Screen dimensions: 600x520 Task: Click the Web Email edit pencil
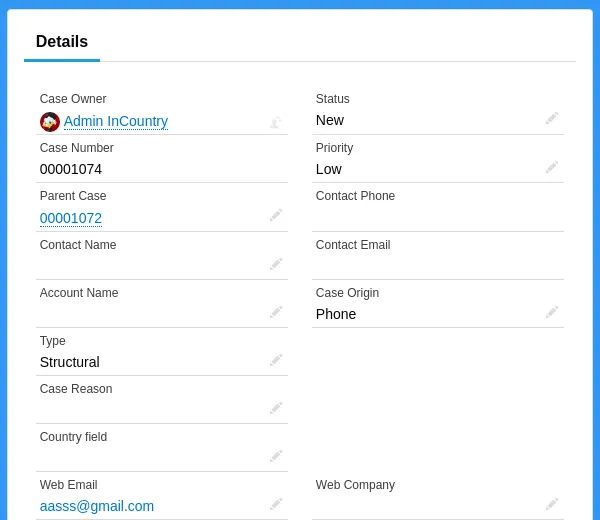coord(276,505)
